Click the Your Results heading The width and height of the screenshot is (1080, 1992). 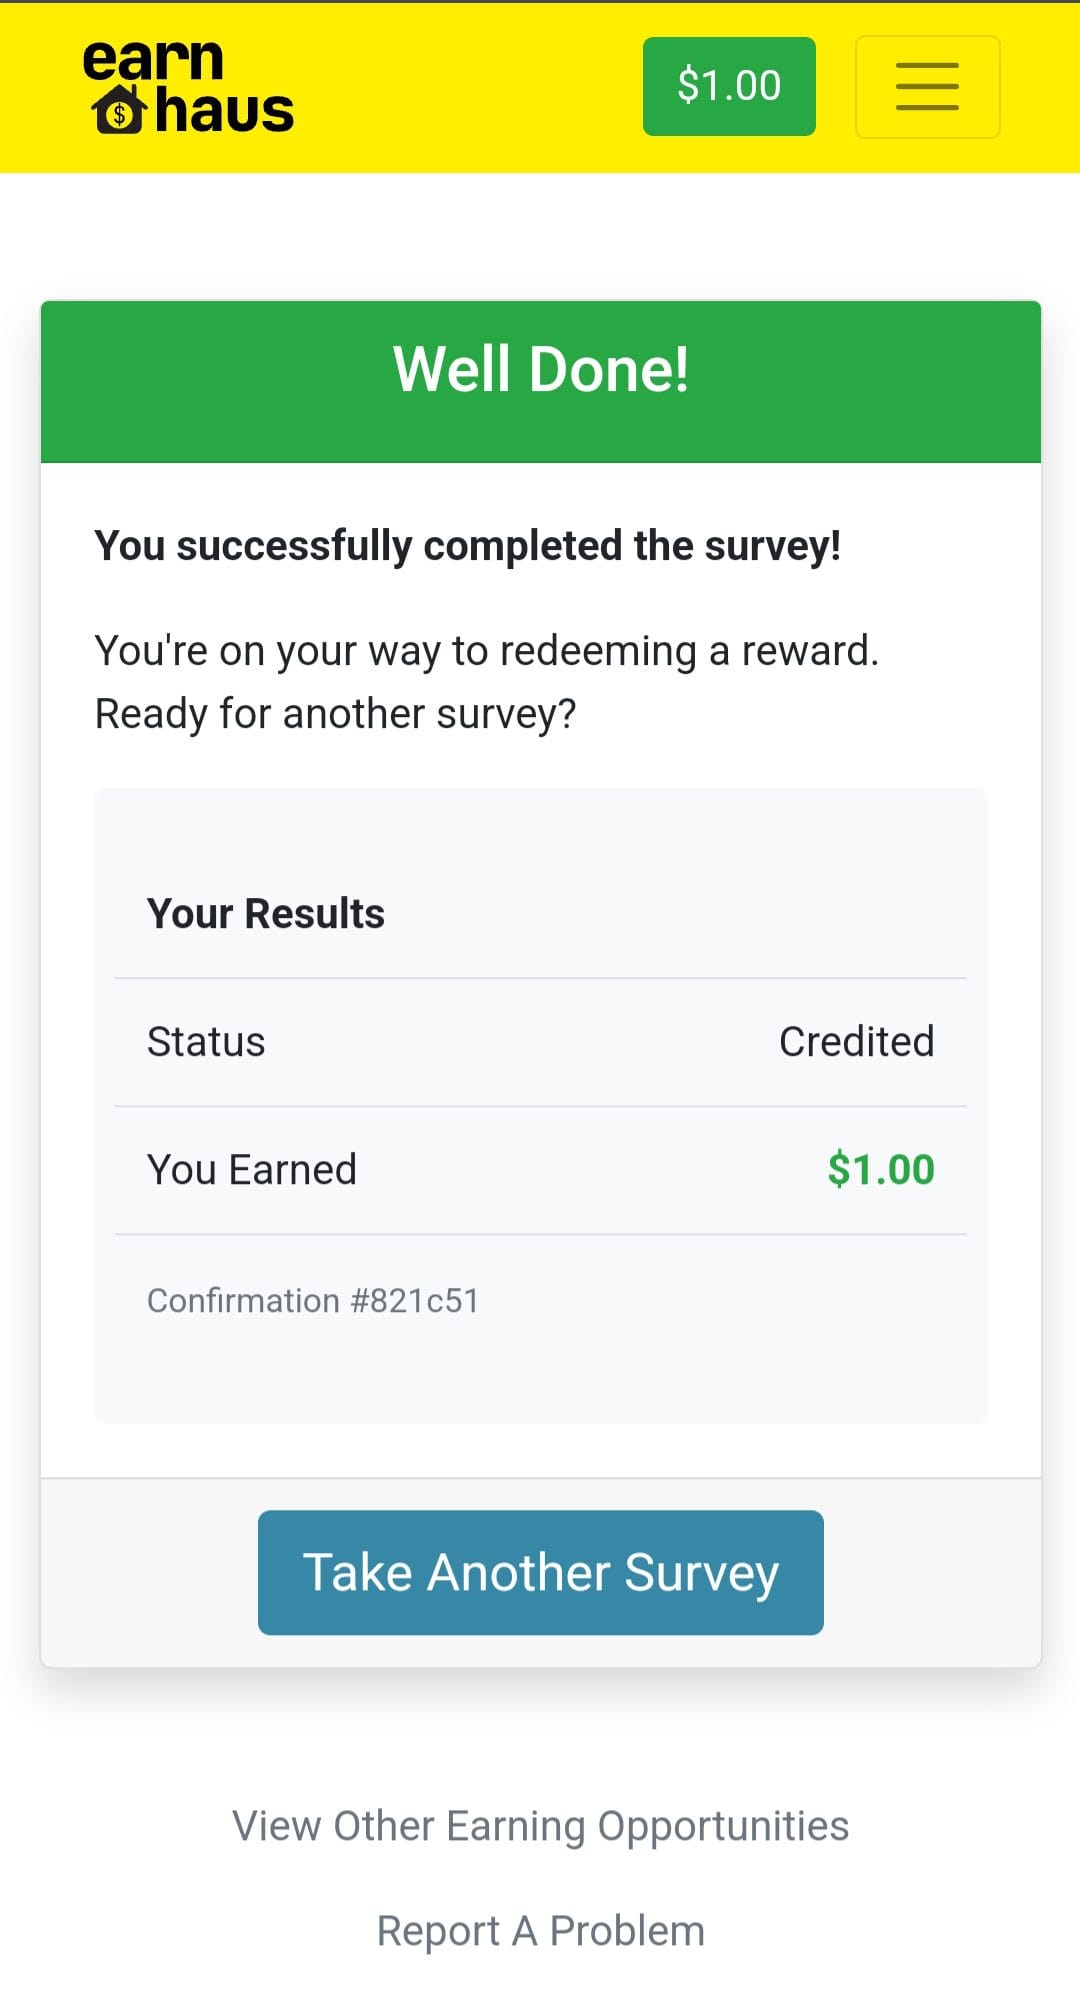[265, 914]
